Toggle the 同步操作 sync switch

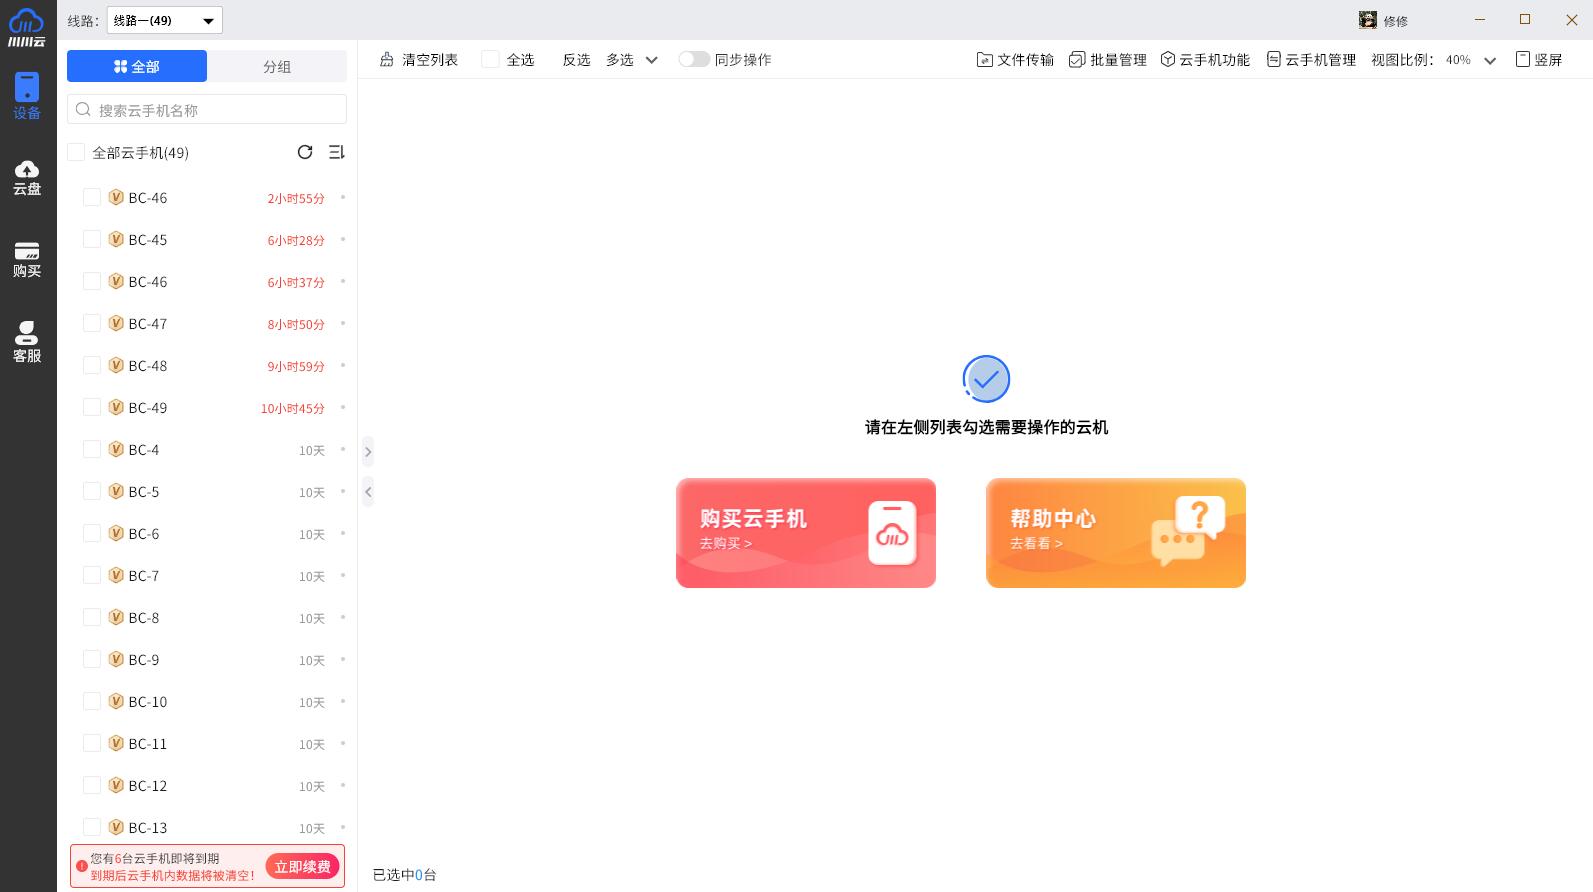[694, 60]
